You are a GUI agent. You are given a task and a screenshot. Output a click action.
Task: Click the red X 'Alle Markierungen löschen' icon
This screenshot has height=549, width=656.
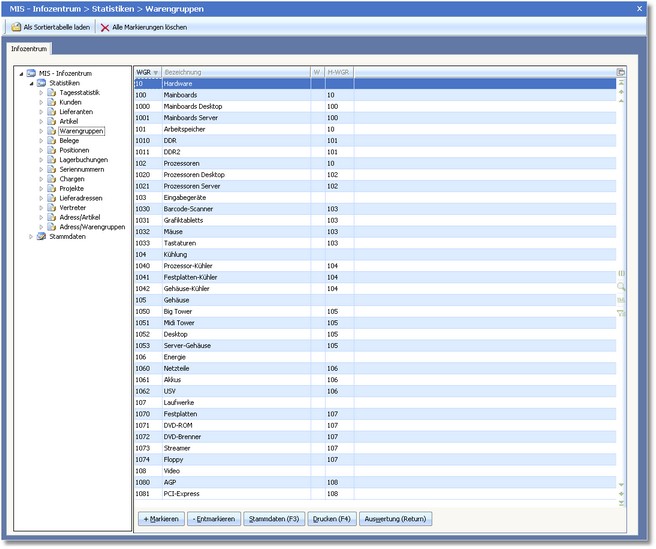(105, 27)
